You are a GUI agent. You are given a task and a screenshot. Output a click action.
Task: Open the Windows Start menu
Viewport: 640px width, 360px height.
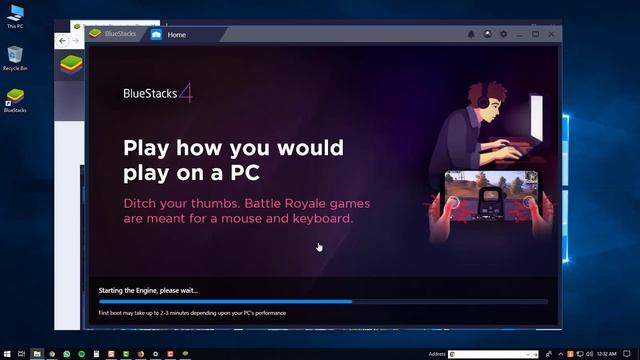tap(7, 354)
